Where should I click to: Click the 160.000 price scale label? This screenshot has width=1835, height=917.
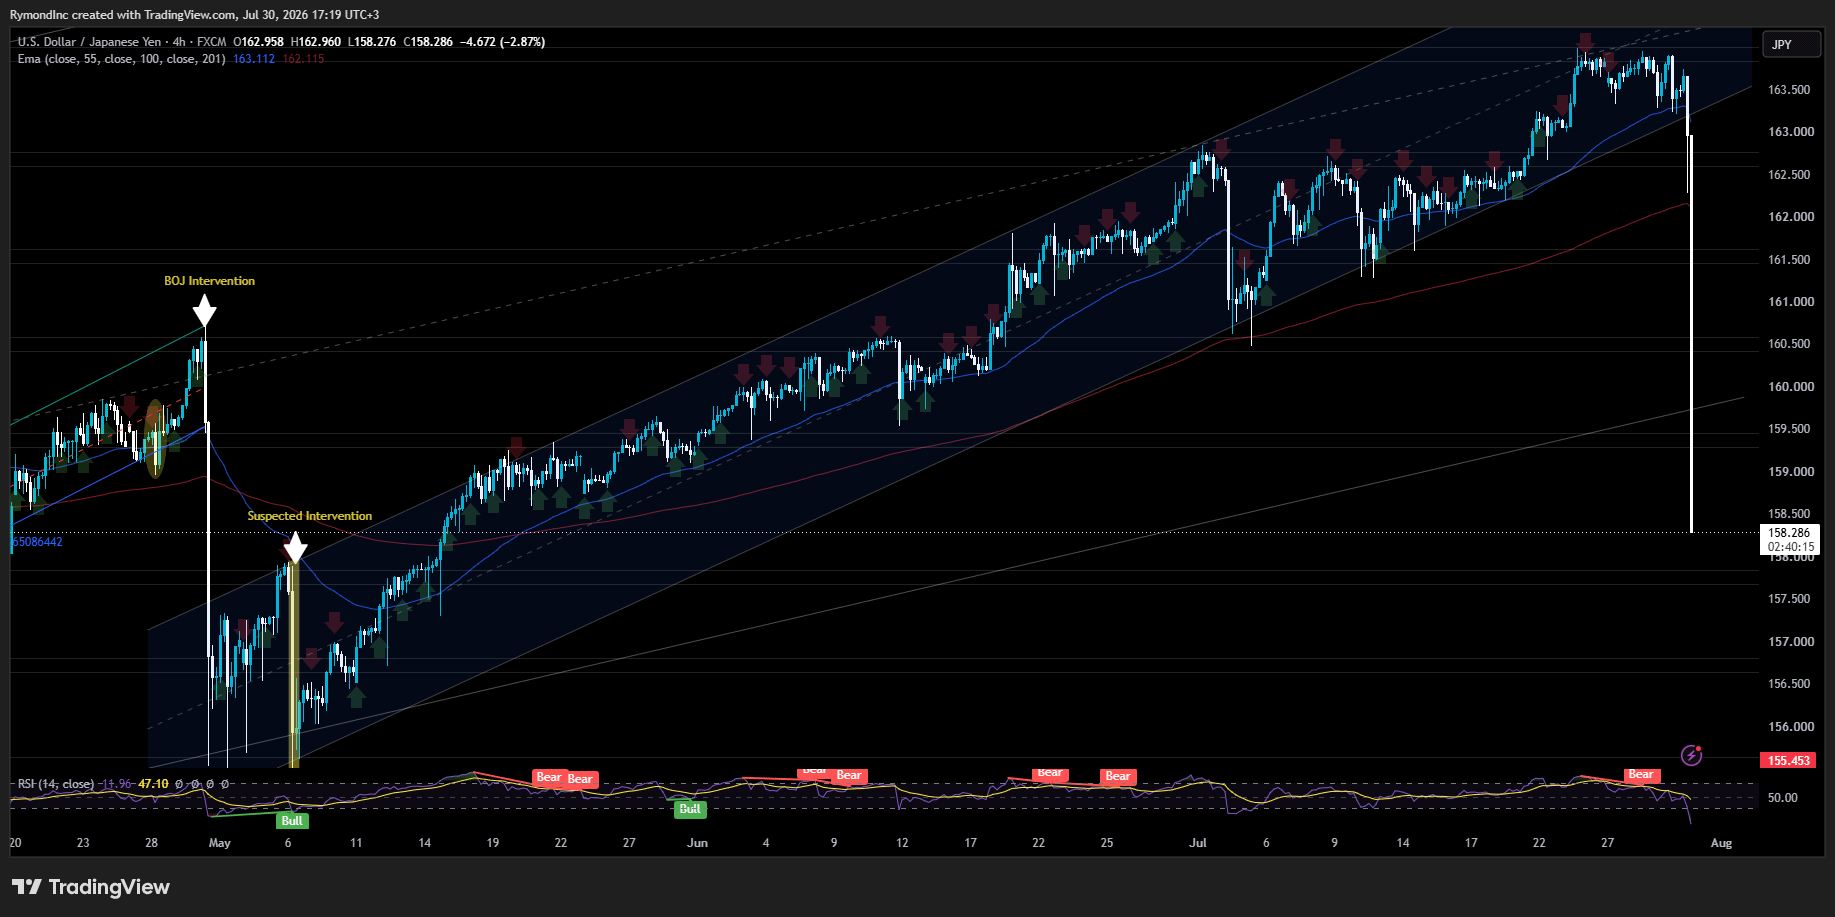pyautogui.click(x=1791, y=387)
